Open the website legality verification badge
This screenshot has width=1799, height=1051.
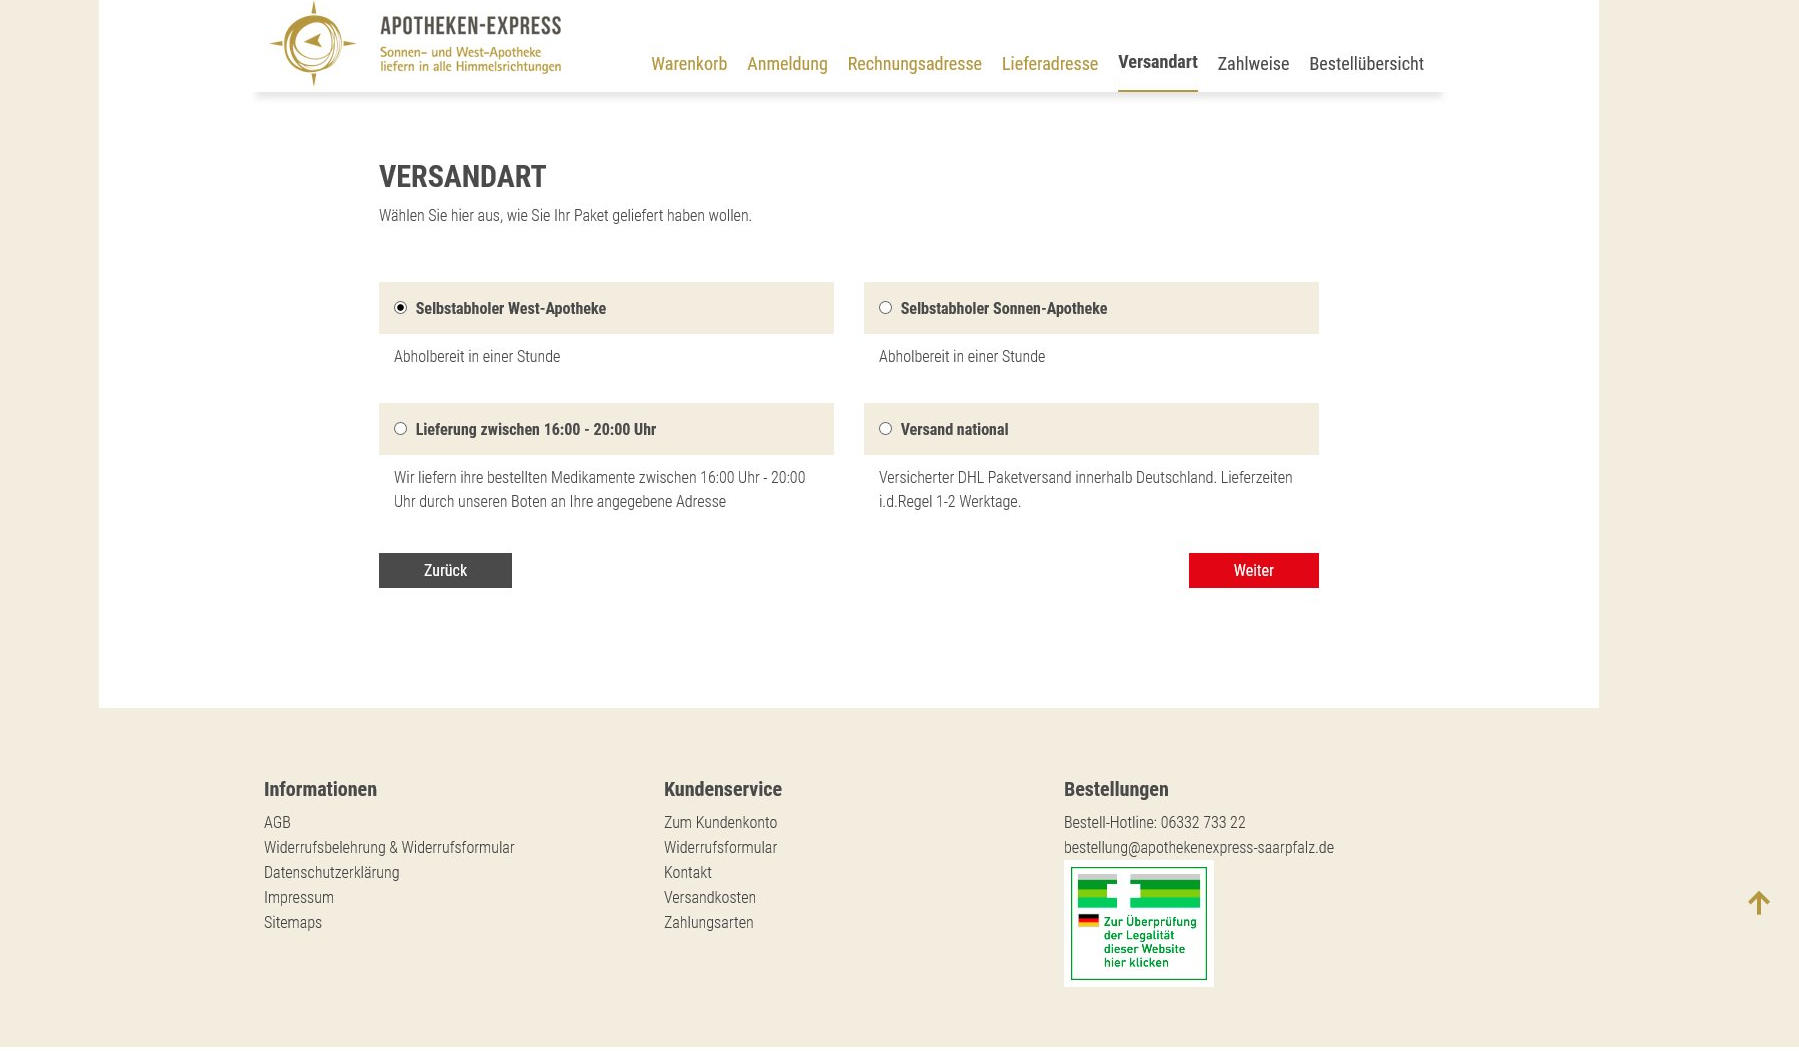point(1138,923)
